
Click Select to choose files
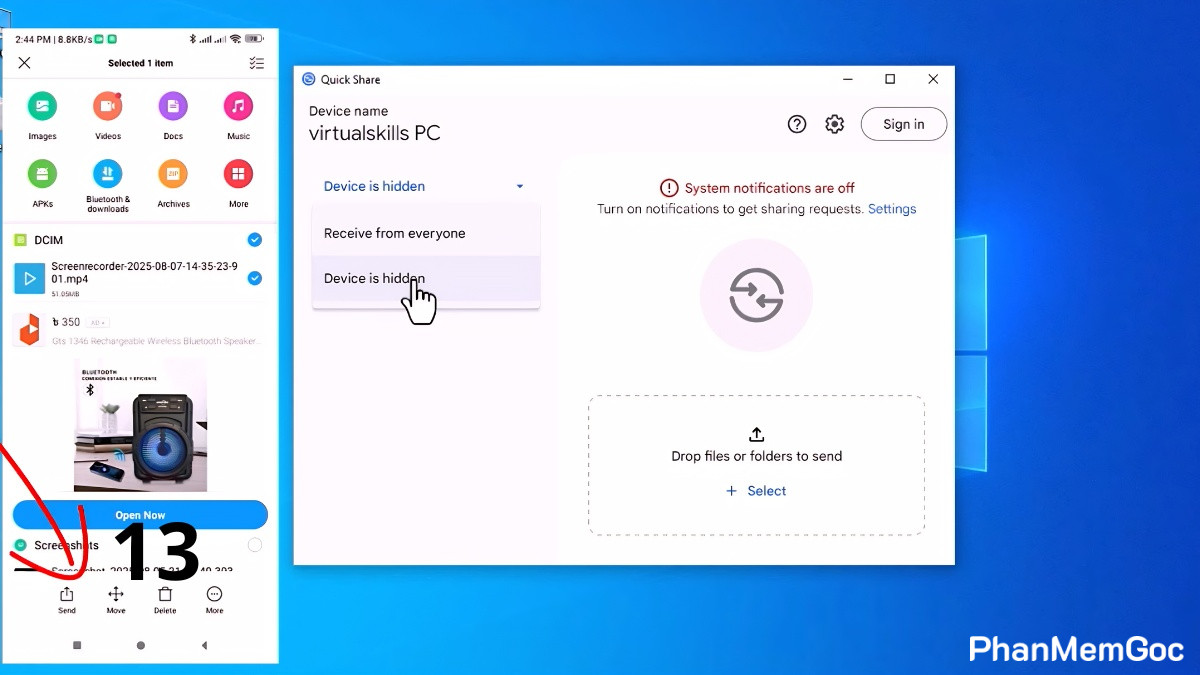756,491
